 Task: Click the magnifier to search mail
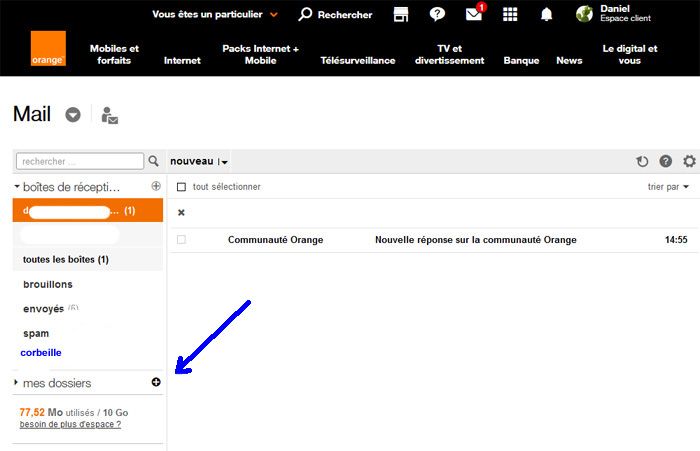pos(153,161)
